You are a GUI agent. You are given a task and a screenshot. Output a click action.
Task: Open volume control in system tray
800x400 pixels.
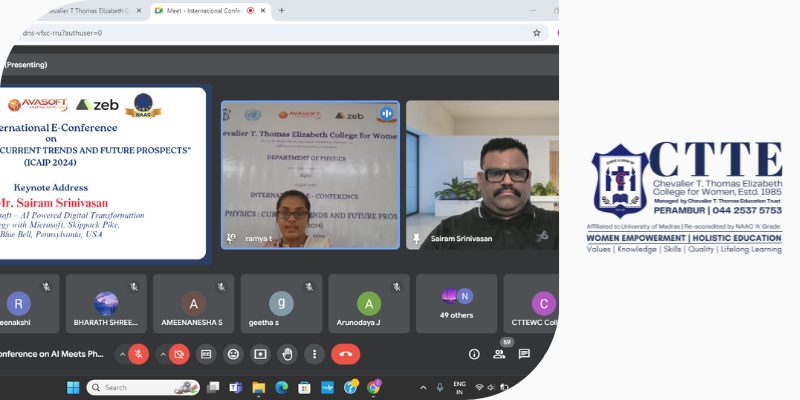[x=491, y=388]
